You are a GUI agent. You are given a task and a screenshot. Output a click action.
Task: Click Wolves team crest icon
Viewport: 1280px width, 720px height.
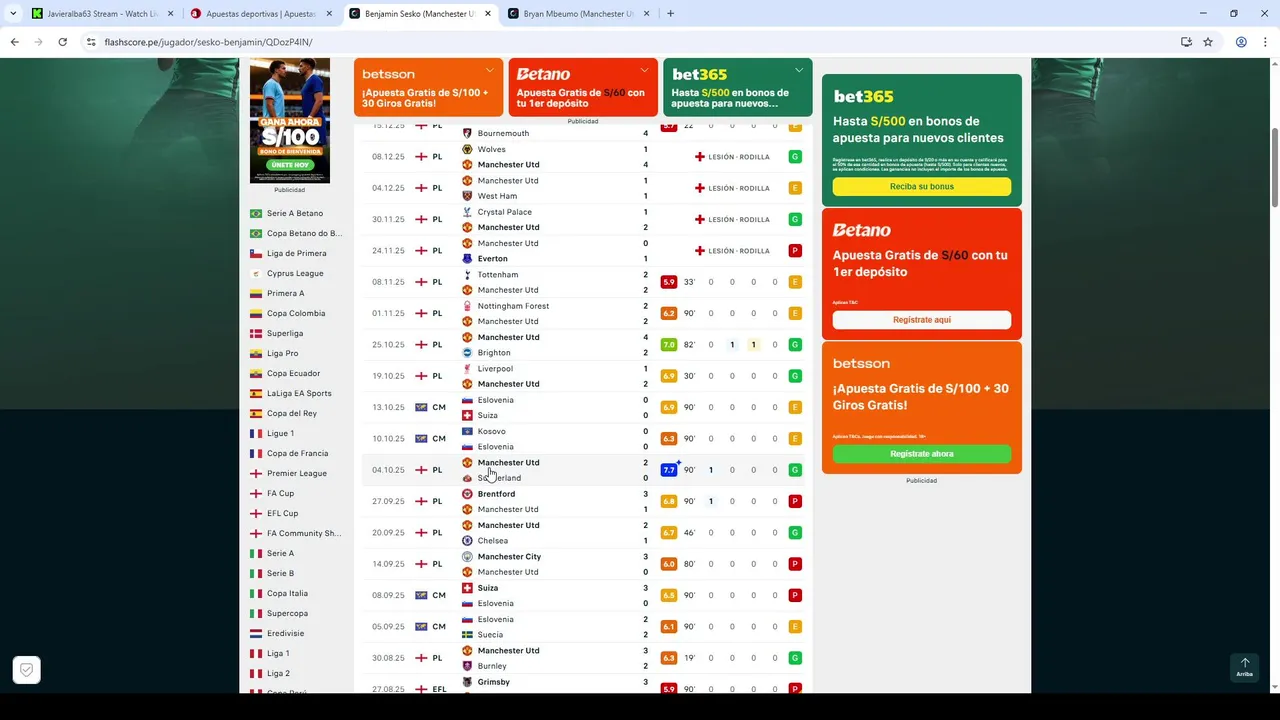(x=467, y=149)
